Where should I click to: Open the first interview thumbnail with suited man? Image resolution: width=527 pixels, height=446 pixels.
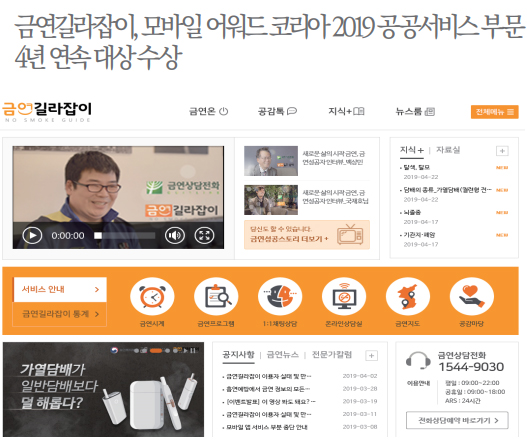tap(271, 161)
